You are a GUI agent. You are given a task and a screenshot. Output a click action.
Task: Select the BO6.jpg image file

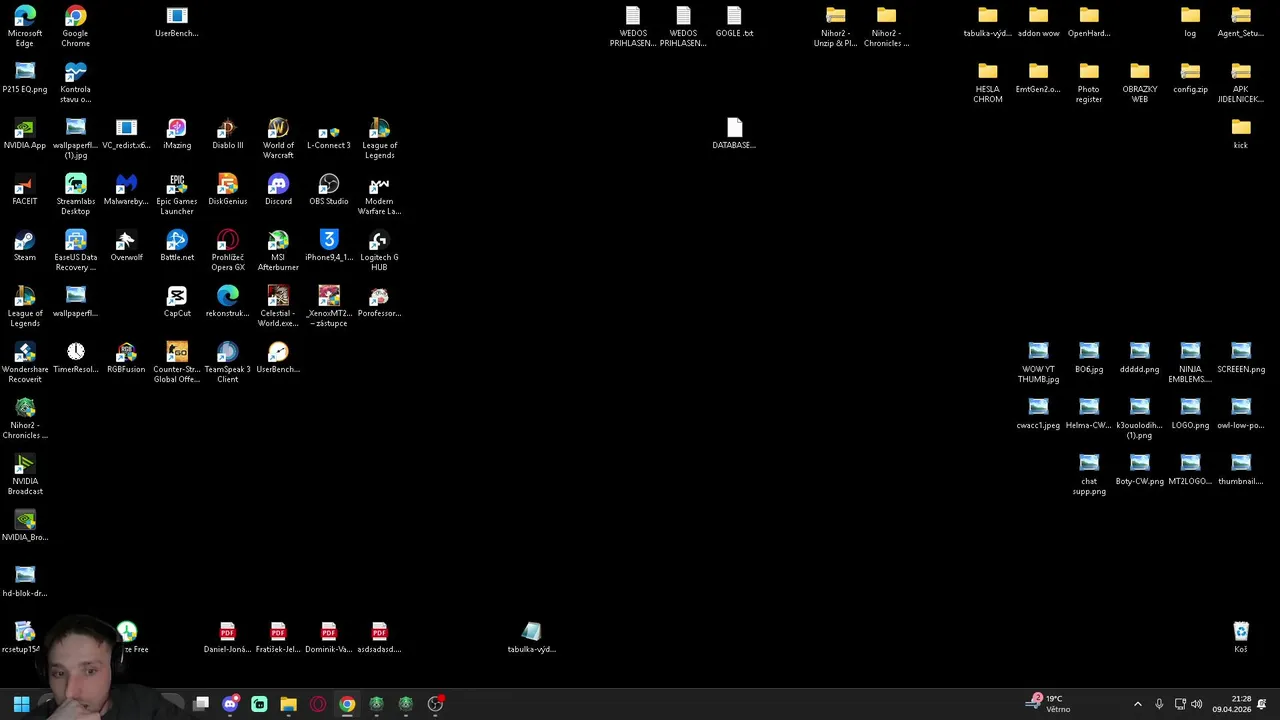coord(1089,359)
